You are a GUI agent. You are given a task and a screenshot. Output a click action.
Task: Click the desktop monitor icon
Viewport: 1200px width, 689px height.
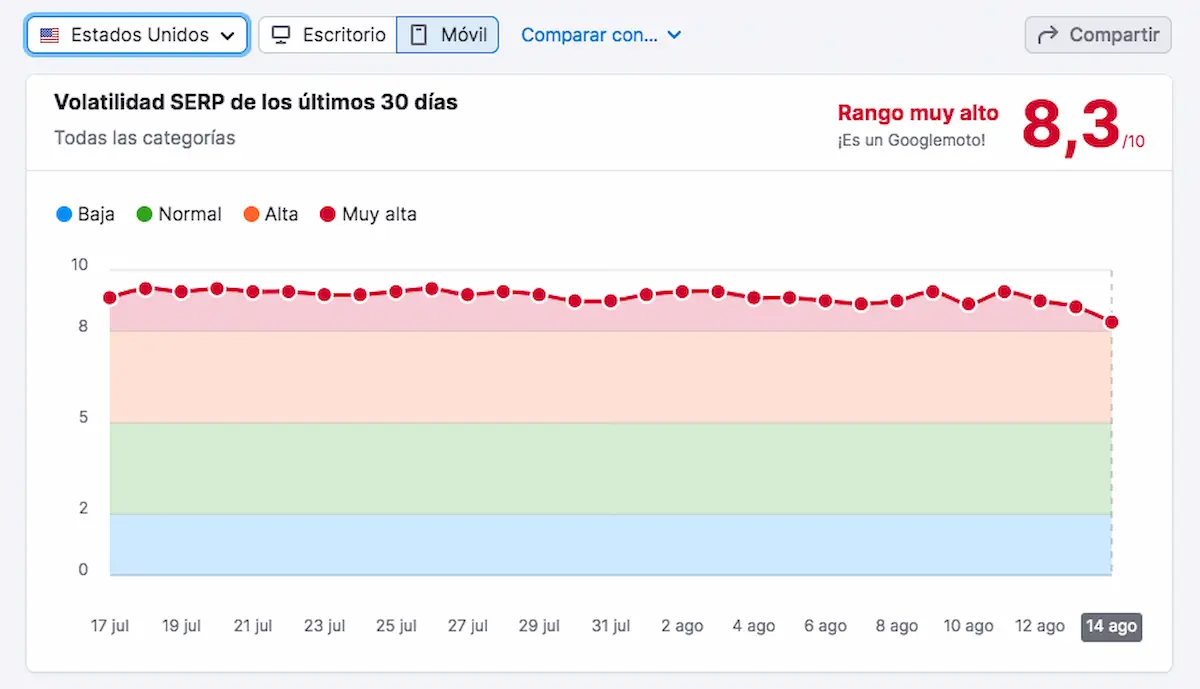coord(281,35)
